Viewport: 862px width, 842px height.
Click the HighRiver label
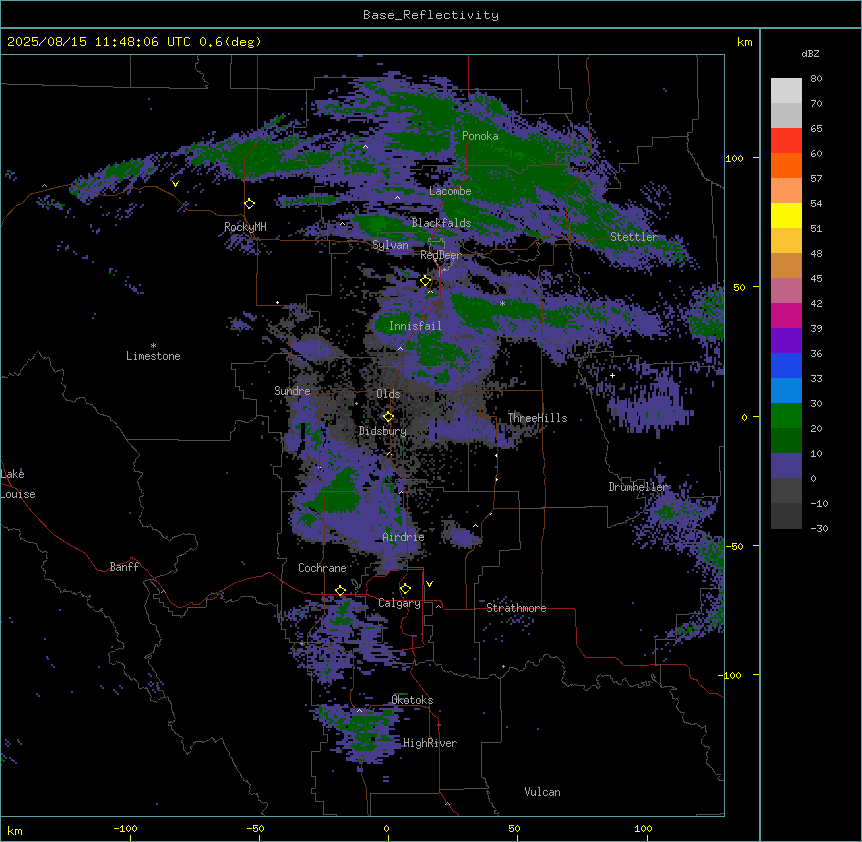[430, 743]
